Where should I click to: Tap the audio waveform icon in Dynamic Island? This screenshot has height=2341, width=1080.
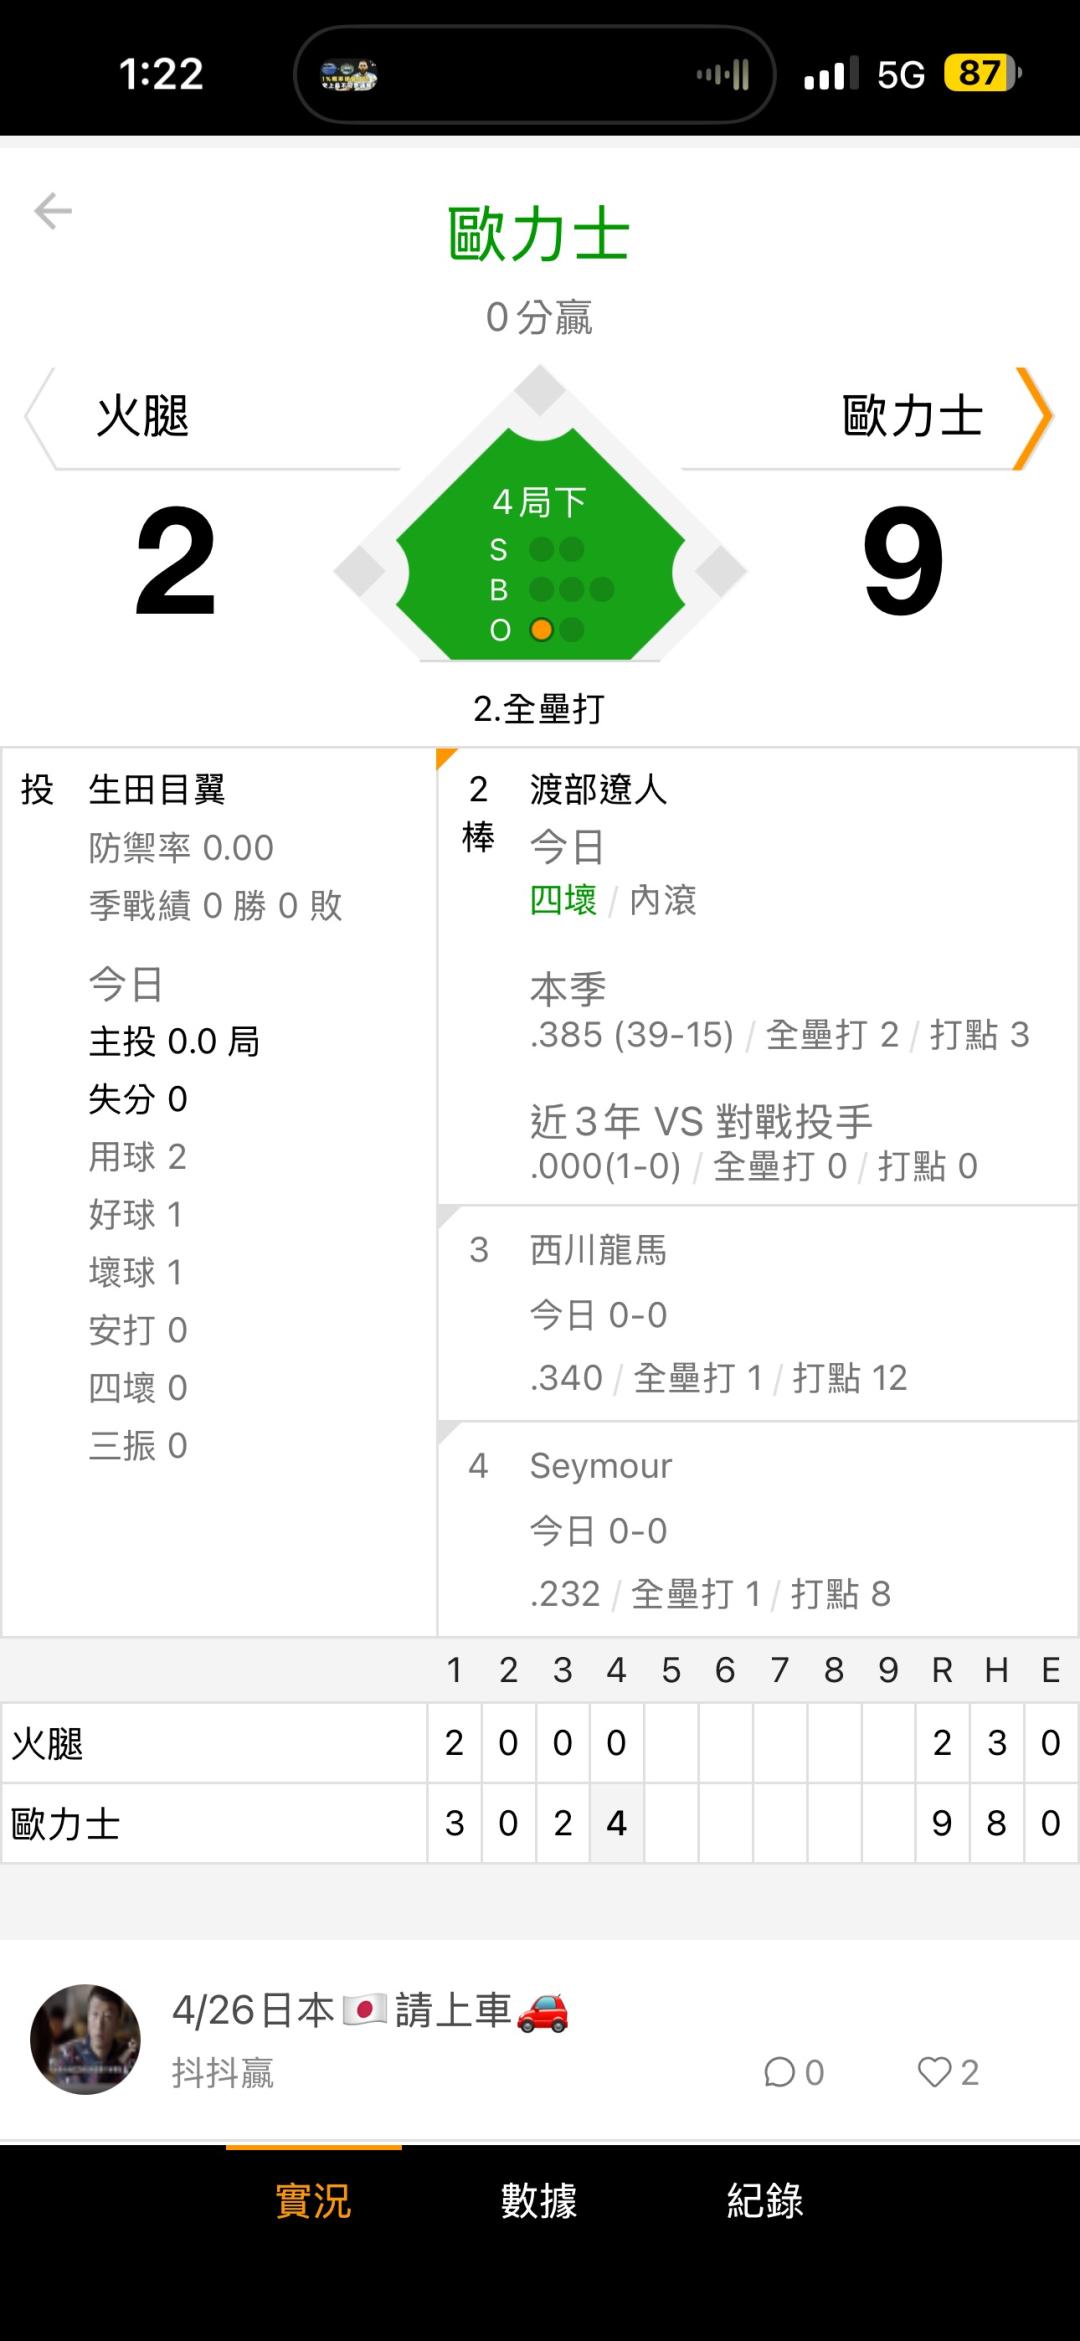pyautogui.click(x=724, y=74)
